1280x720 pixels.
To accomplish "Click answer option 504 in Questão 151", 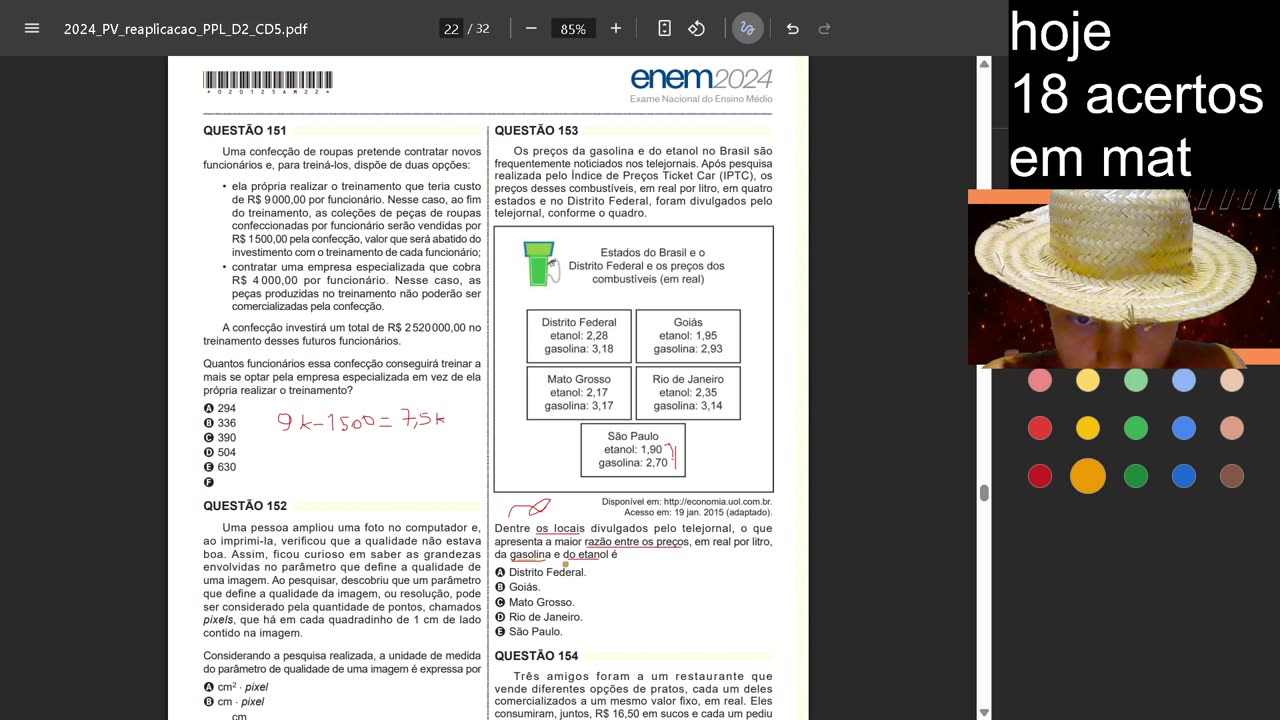I will (220, 452).
